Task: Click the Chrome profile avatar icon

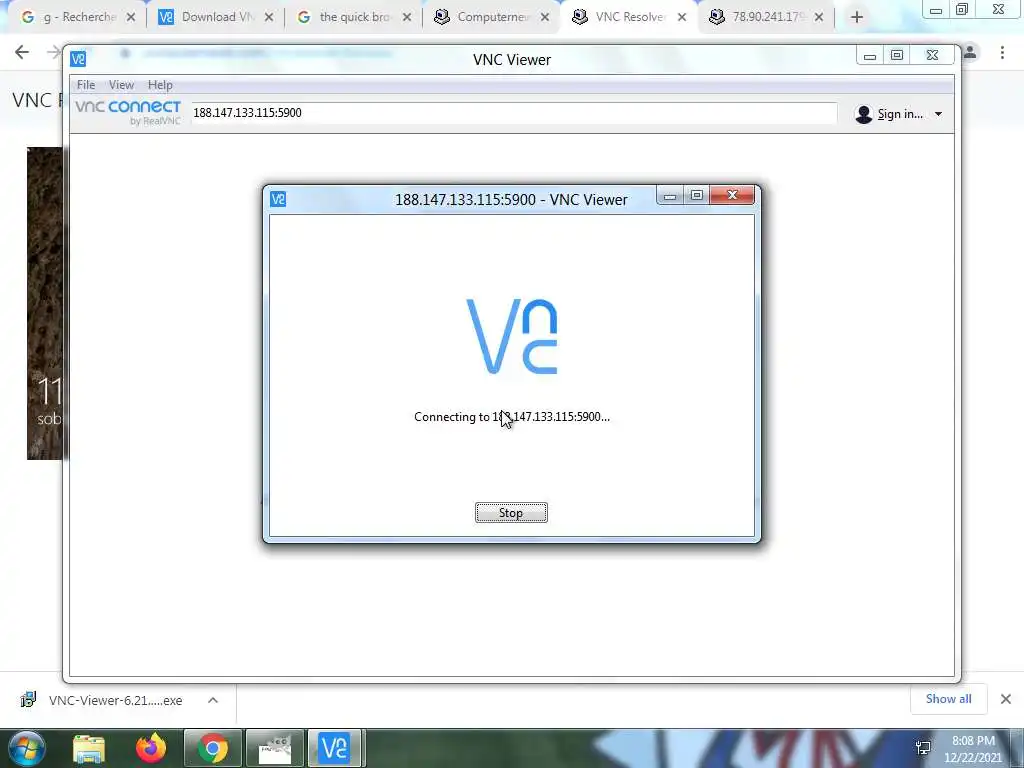Action: [970, 52]
